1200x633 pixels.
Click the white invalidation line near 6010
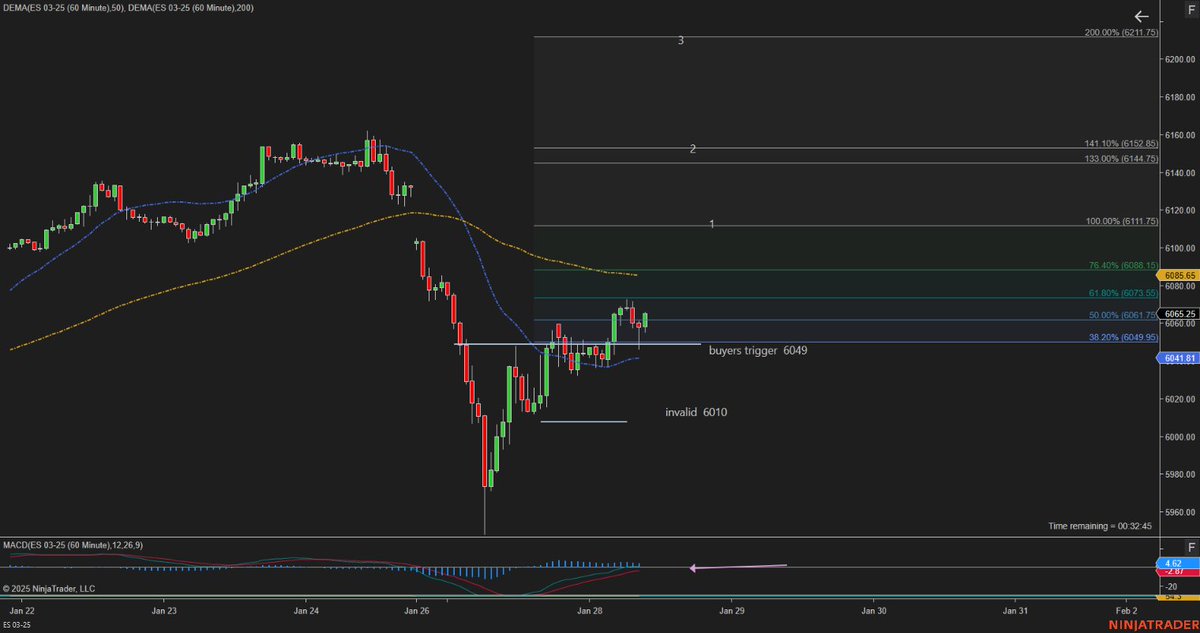pos(584,421)
